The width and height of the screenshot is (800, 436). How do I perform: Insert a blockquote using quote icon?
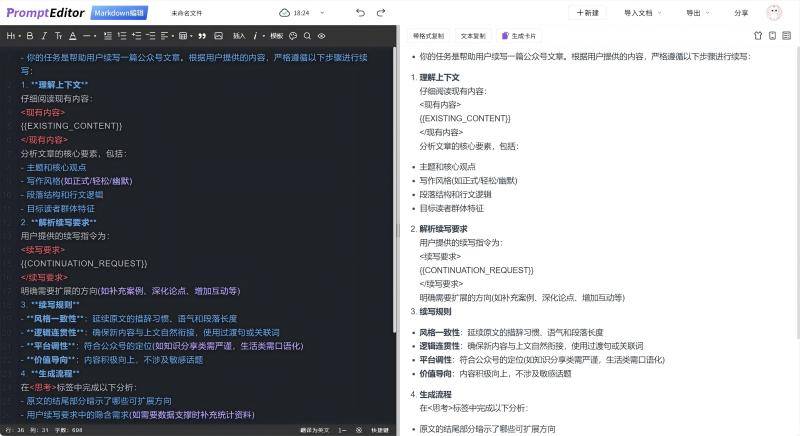point(203,35)
